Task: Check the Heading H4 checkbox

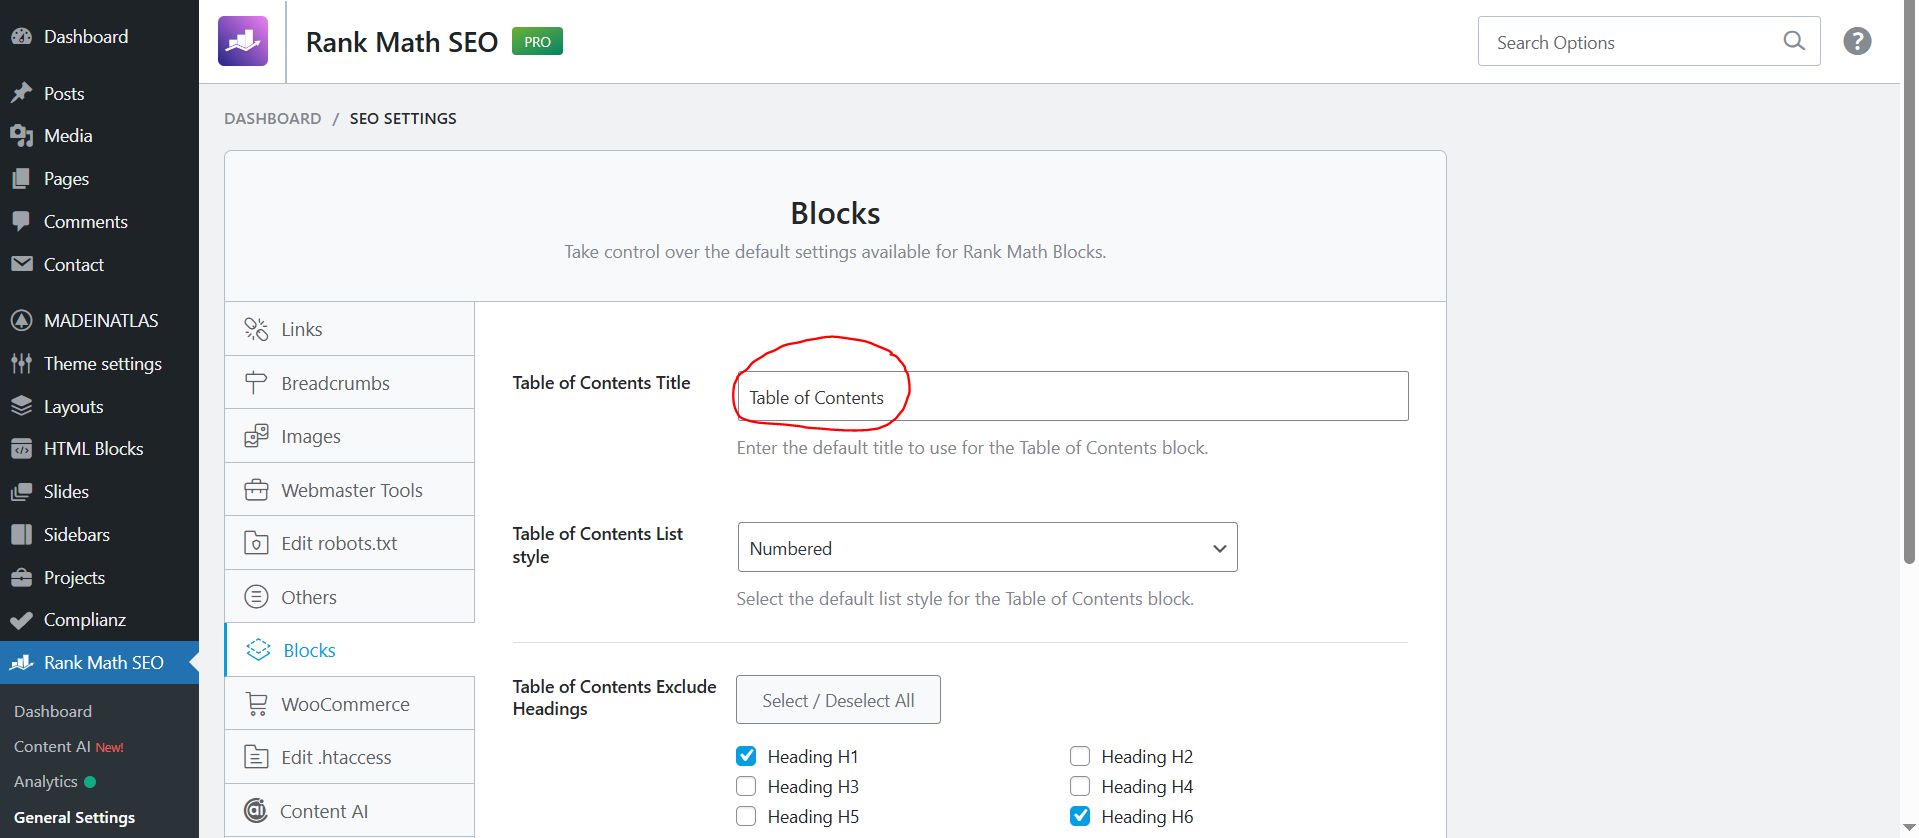Action: (x=1080, y=786)
